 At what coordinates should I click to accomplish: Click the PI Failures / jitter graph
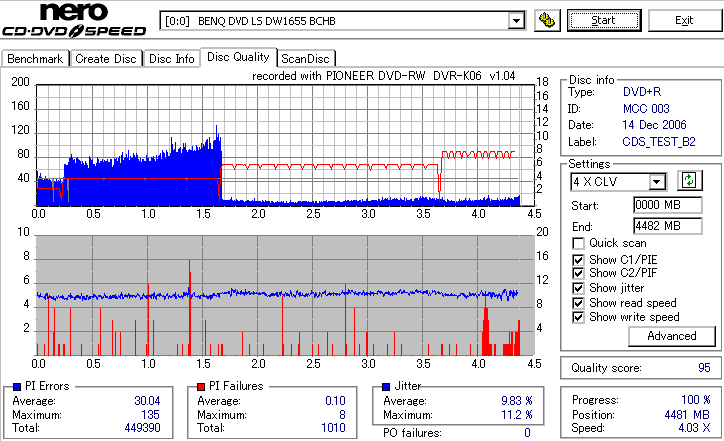click(x=285, y=296)
